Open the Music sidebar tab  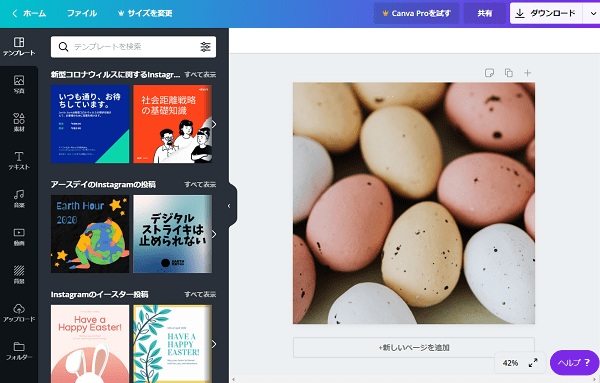point(19,199)
